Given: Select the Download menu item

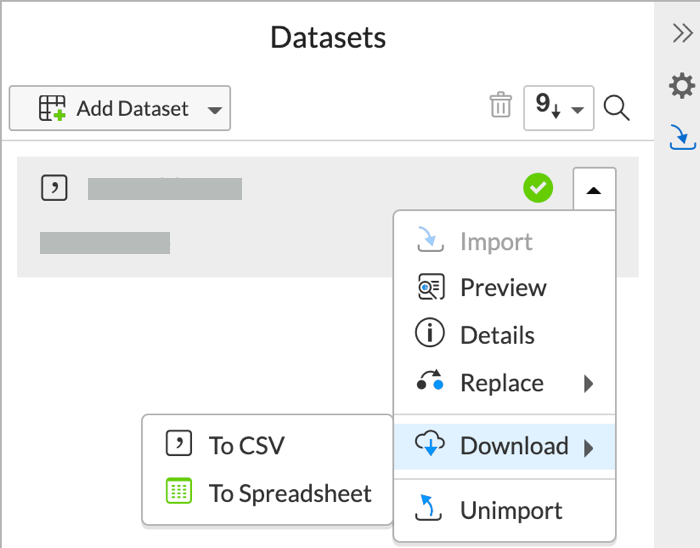Looking at the screenshot, I should pyautogui.click(x=504, y=446).
